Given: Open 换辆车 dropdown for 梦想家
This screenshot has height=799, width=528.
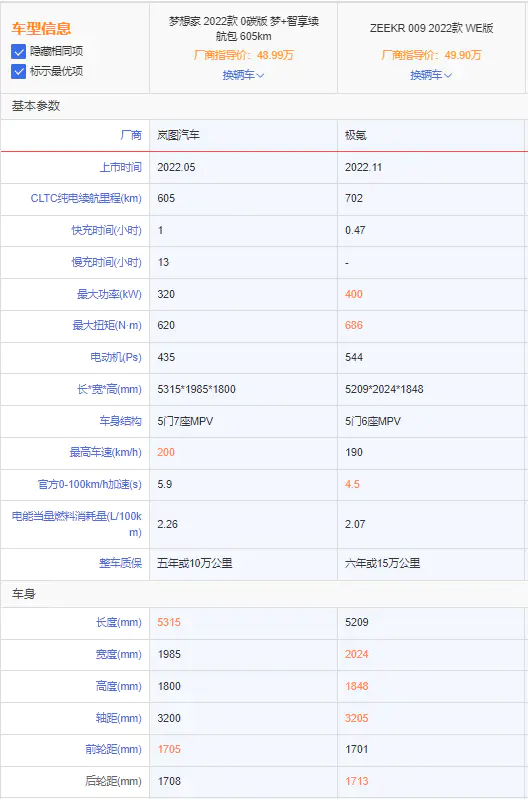Looking at the screenshot, I should pyautogui.click(x=243, y=75).
